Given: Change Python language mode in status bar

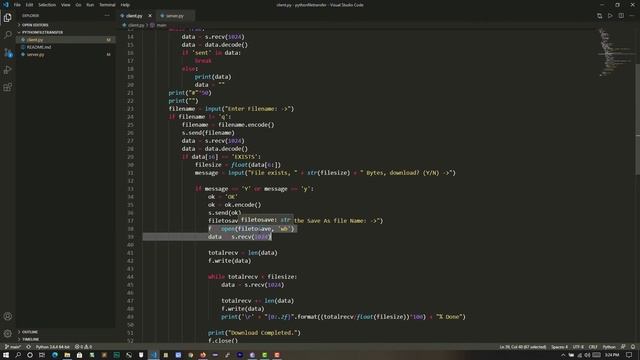Looking at the screenshot, I should pyautogui.click(x=609, y=347).
